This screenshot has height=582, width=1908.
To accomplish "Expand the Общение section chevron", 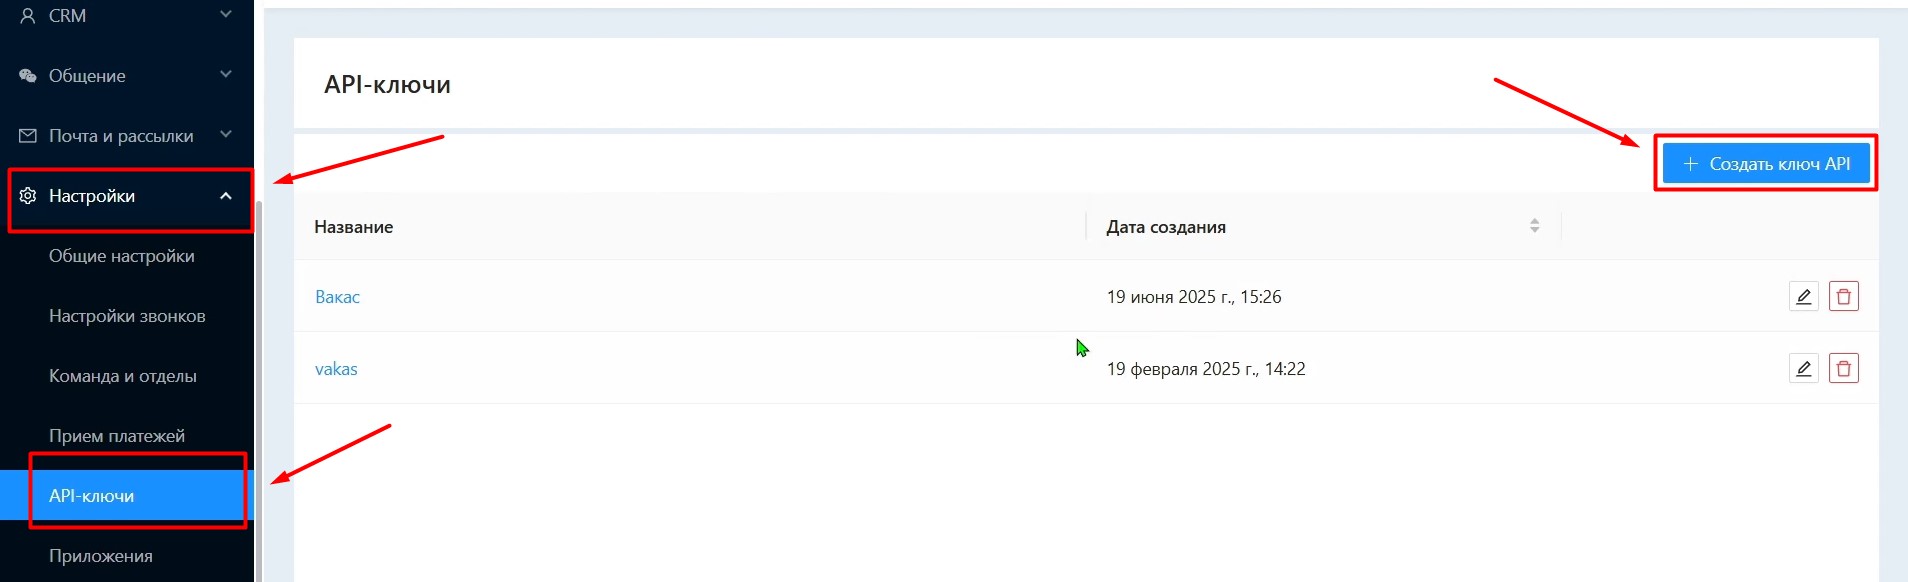I will pyautogui.click(x=226, y=75).
